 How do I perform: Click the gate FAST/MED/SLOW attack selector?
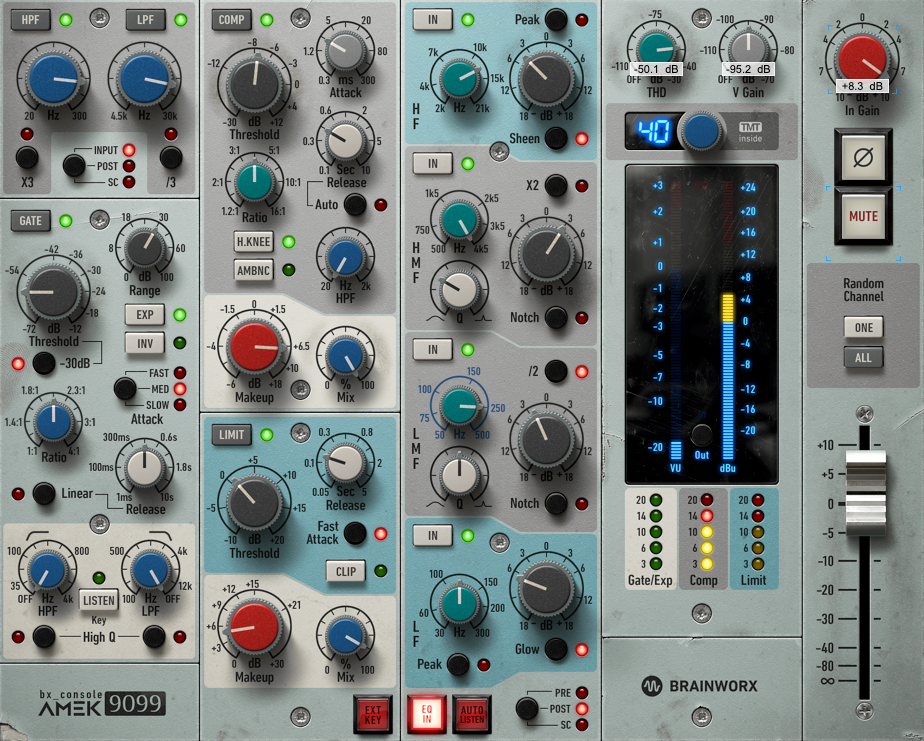coord(125,388)
